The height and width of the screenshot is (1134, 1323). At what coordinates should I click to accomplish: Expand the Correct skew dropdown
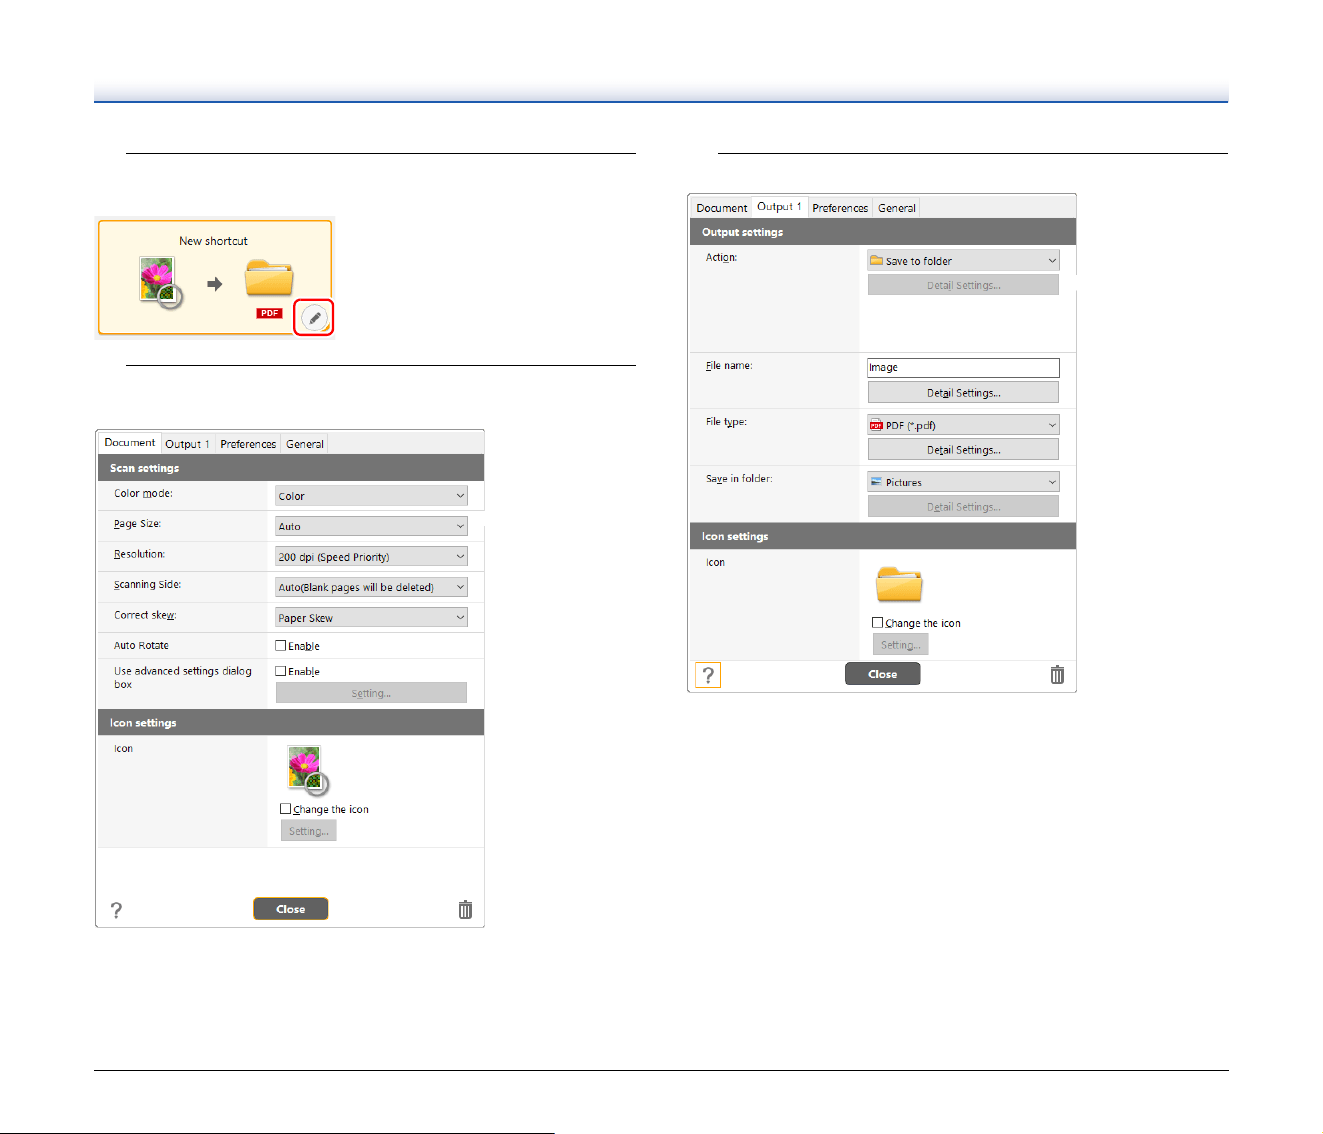[371, 617]
